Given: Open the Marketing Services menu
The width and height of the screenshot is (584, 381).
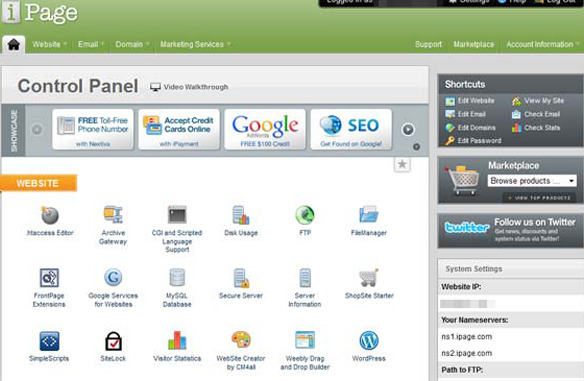Looking at the screenshot, I should (195, 44).
